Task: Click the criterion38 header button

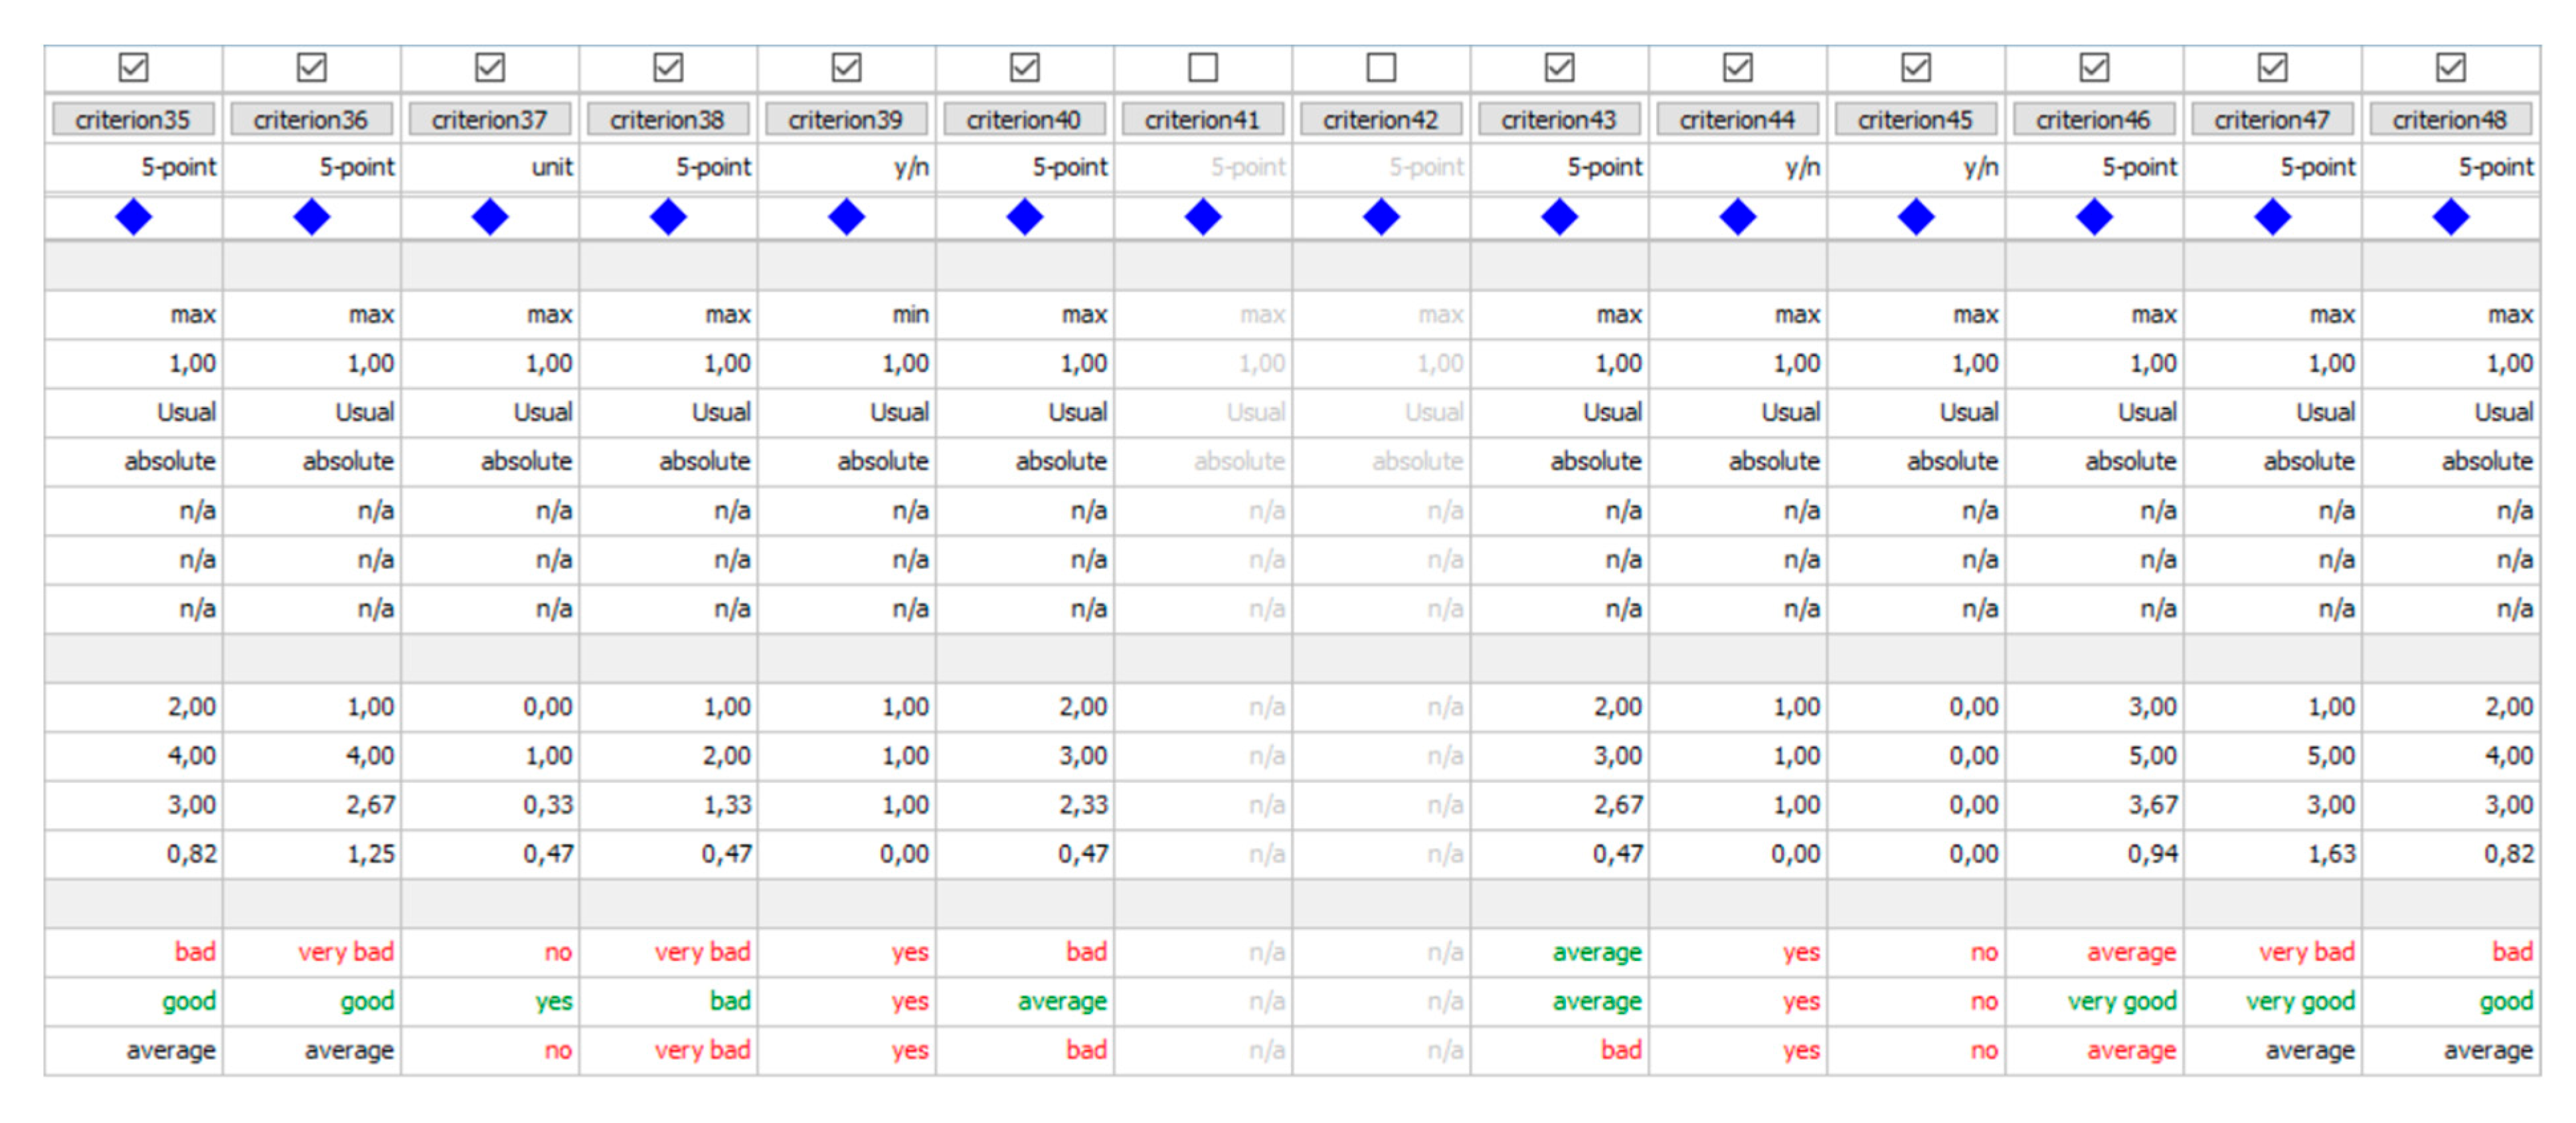Action: 667,120
